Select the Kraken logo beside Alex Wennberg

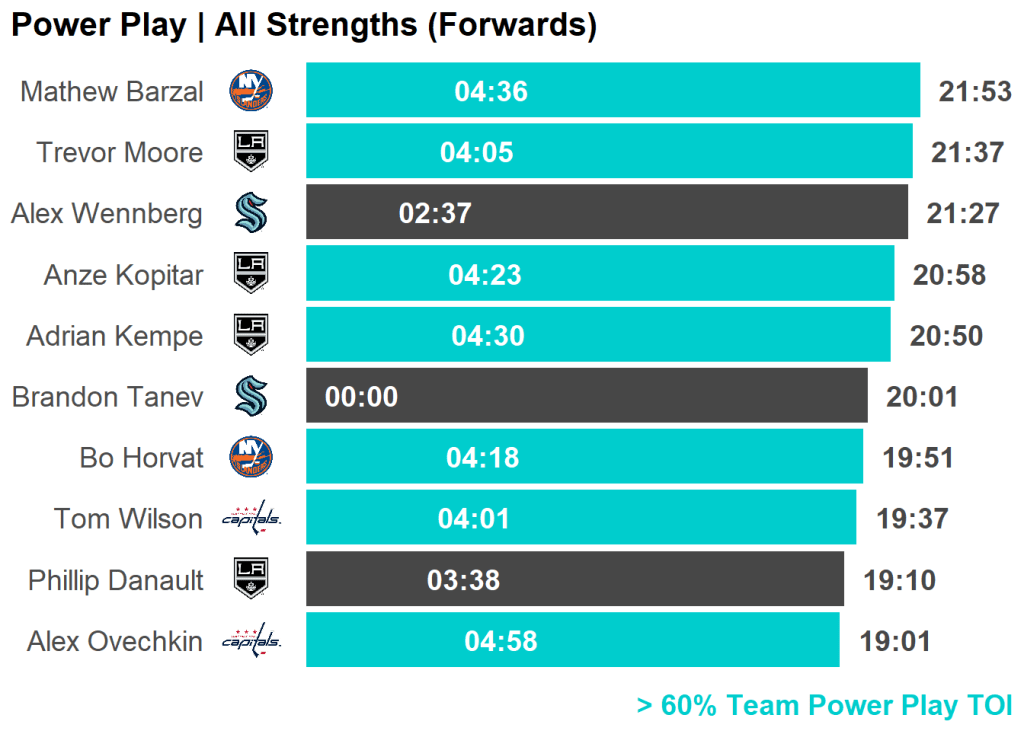[251, 213]
